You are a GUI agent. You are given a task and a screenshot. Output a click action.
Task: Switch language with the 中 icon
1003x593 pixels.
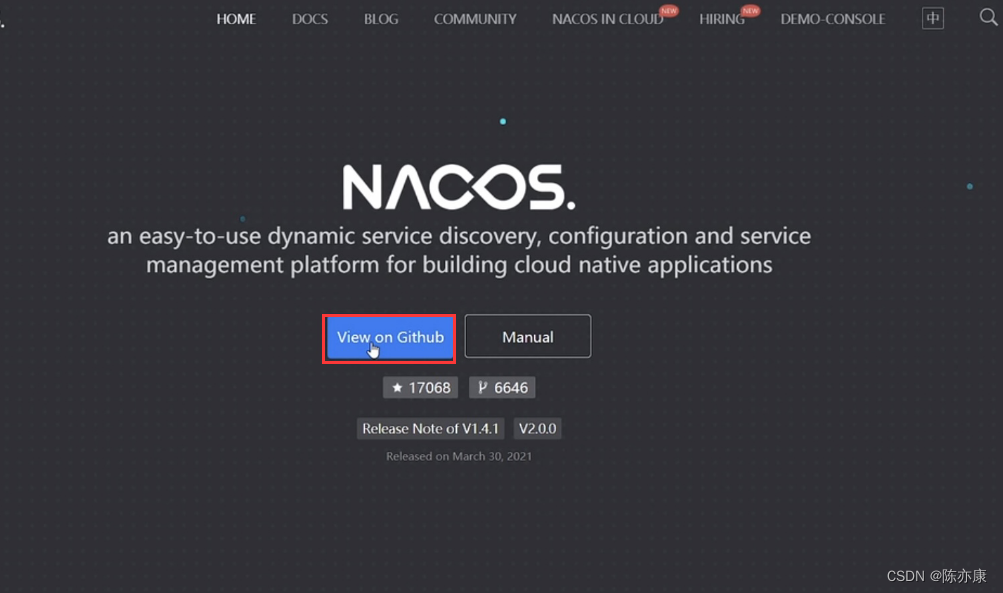coord(933,18)
